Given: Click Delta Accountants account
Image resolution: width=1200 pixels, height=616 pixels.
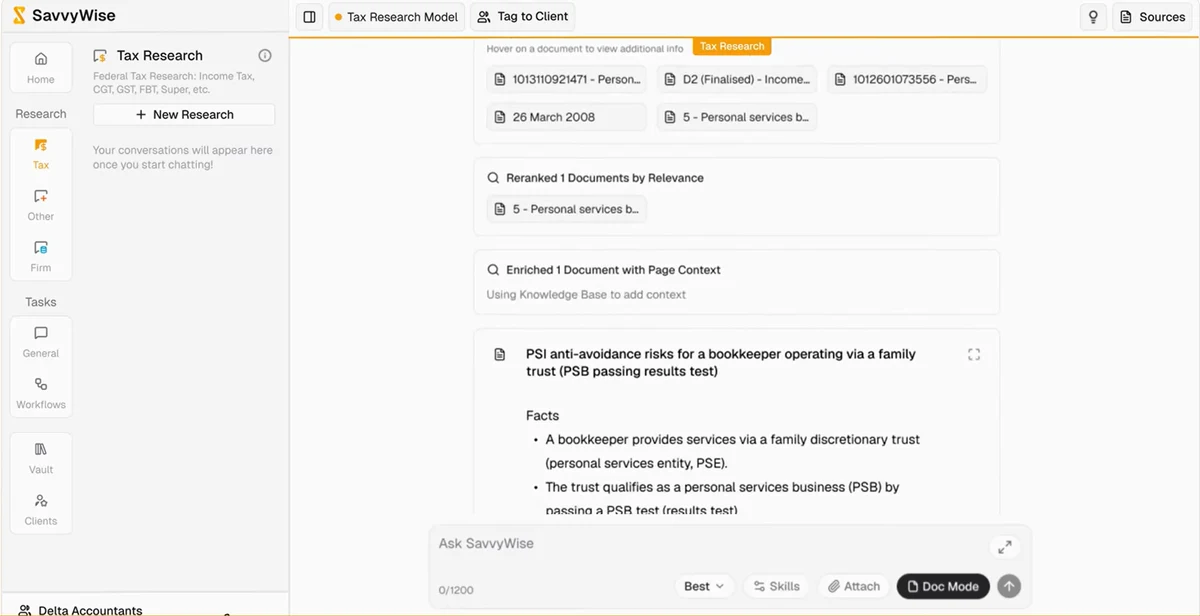Looking at the screenshot, I should 90,609.
